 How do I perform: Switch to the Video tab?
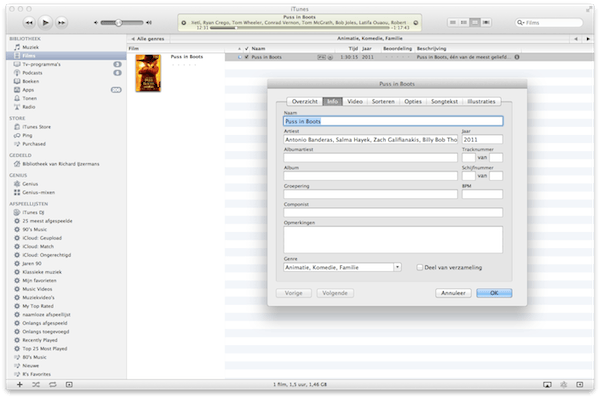pyautogui.click(x=355, y=101)
